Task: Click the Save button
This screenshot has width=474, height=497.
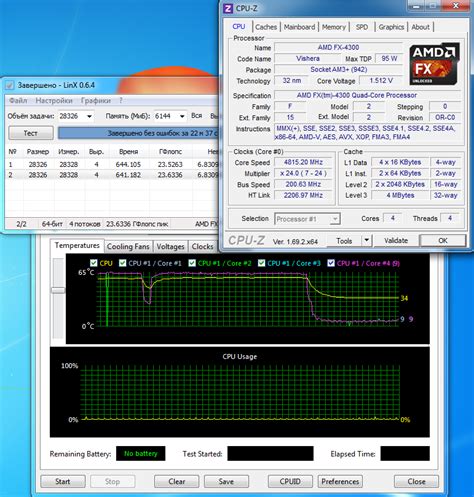Action: (226, 481)
